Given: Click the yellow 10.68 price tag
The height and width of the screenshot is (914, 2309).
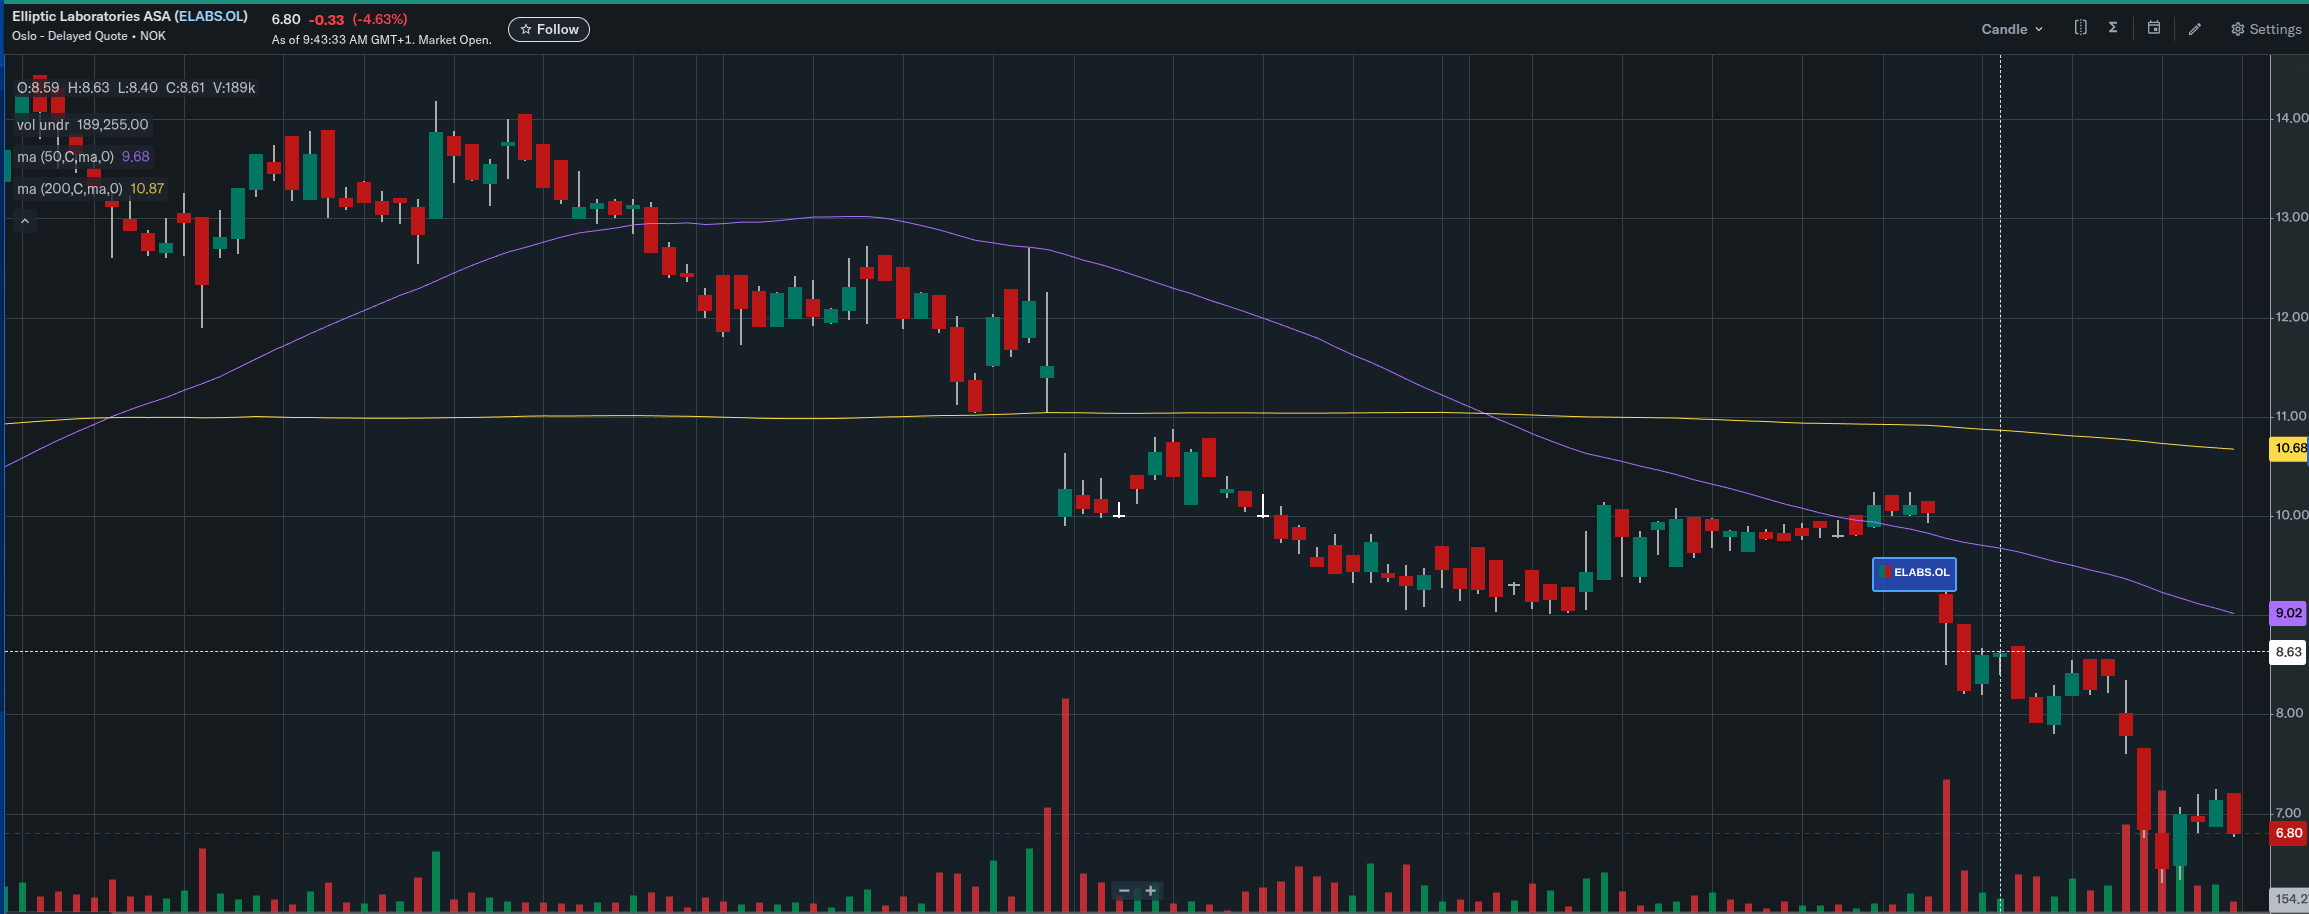Looking at the screenshot, I should click(x=2289, y=448).
